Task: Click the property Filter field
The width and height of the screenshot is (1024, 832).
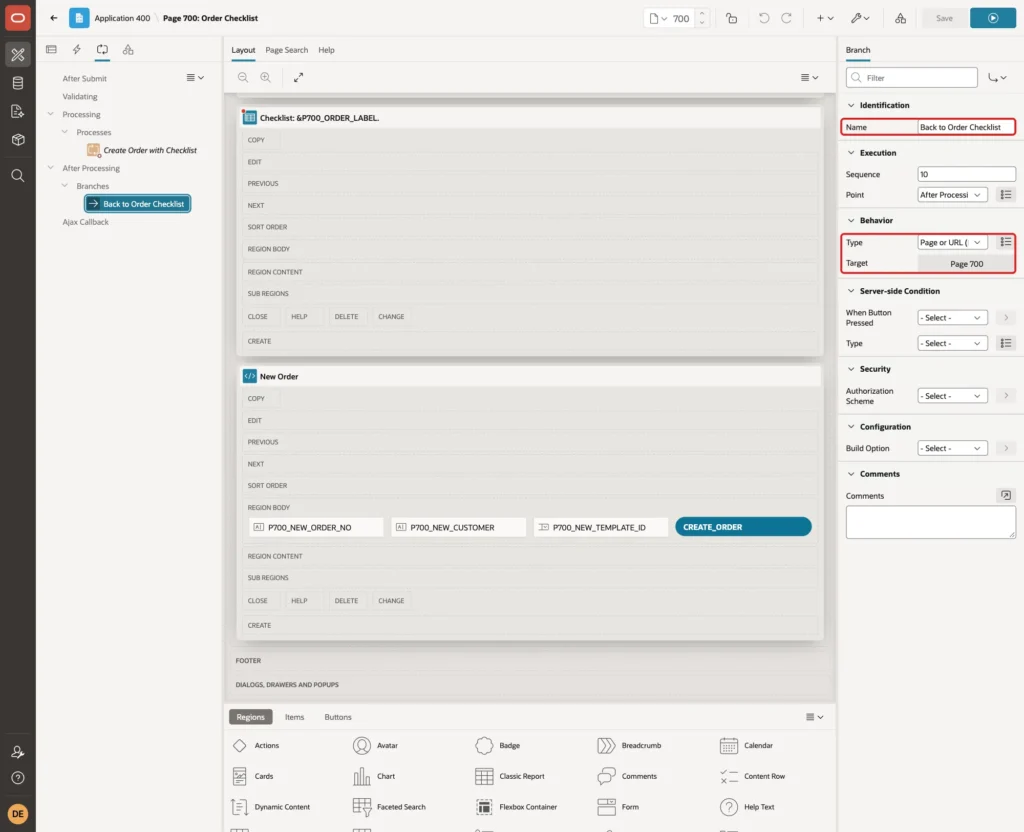Action: (x=912, y=78)
